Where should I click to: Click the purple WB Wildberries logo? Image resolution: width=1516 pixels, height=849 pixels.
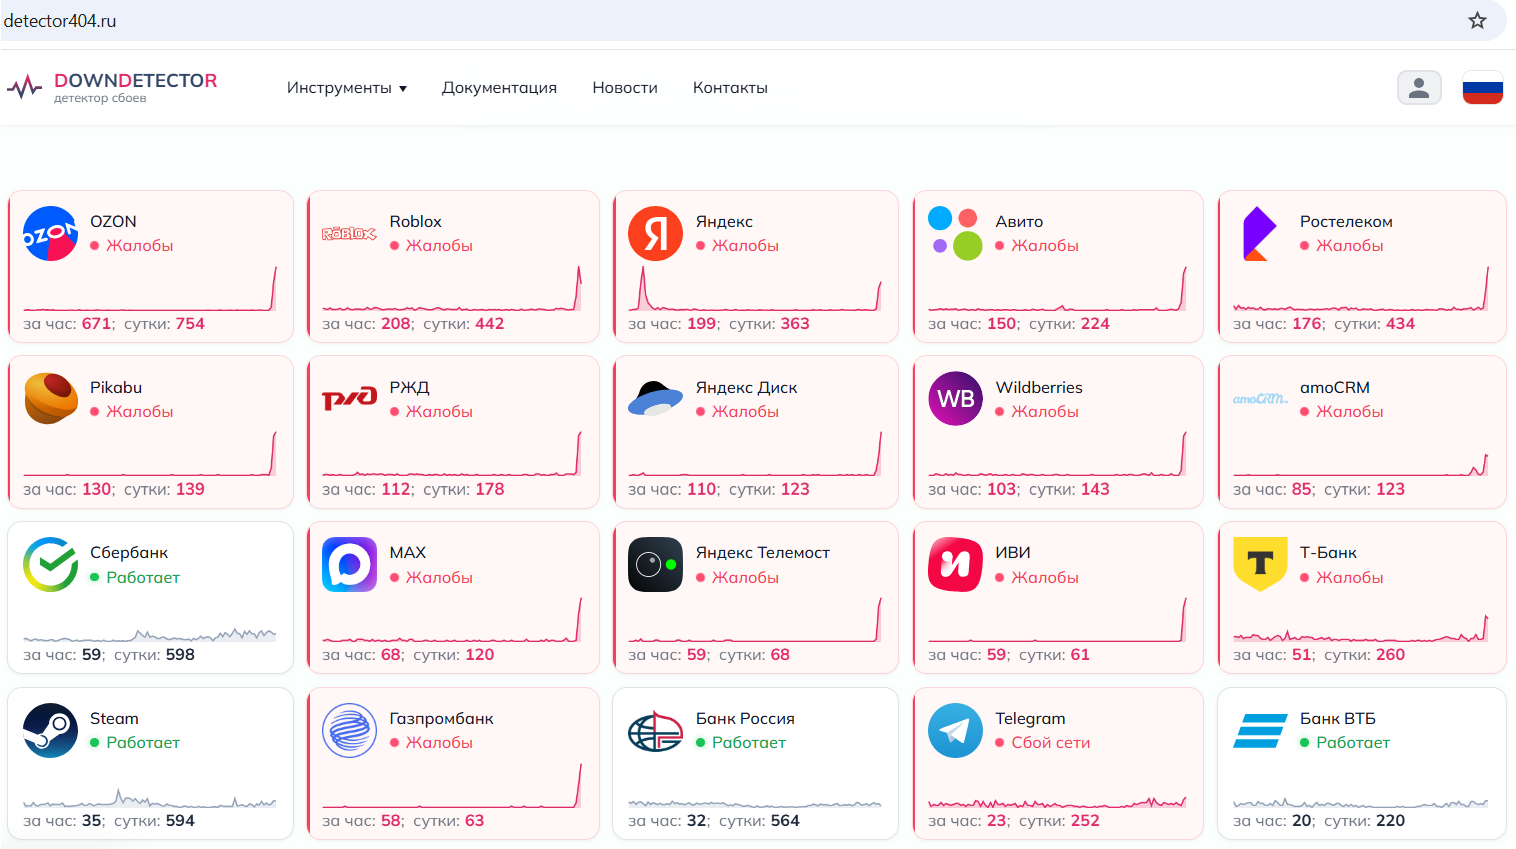[955, 399]
